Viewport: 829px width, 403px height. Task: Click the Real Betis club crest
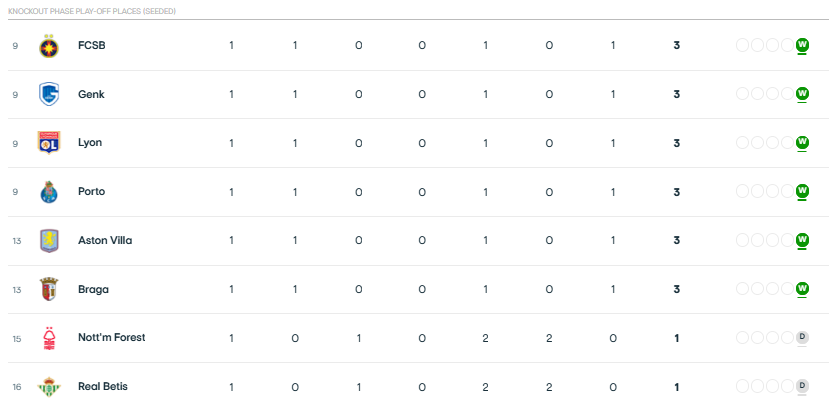tap(49, 387)
